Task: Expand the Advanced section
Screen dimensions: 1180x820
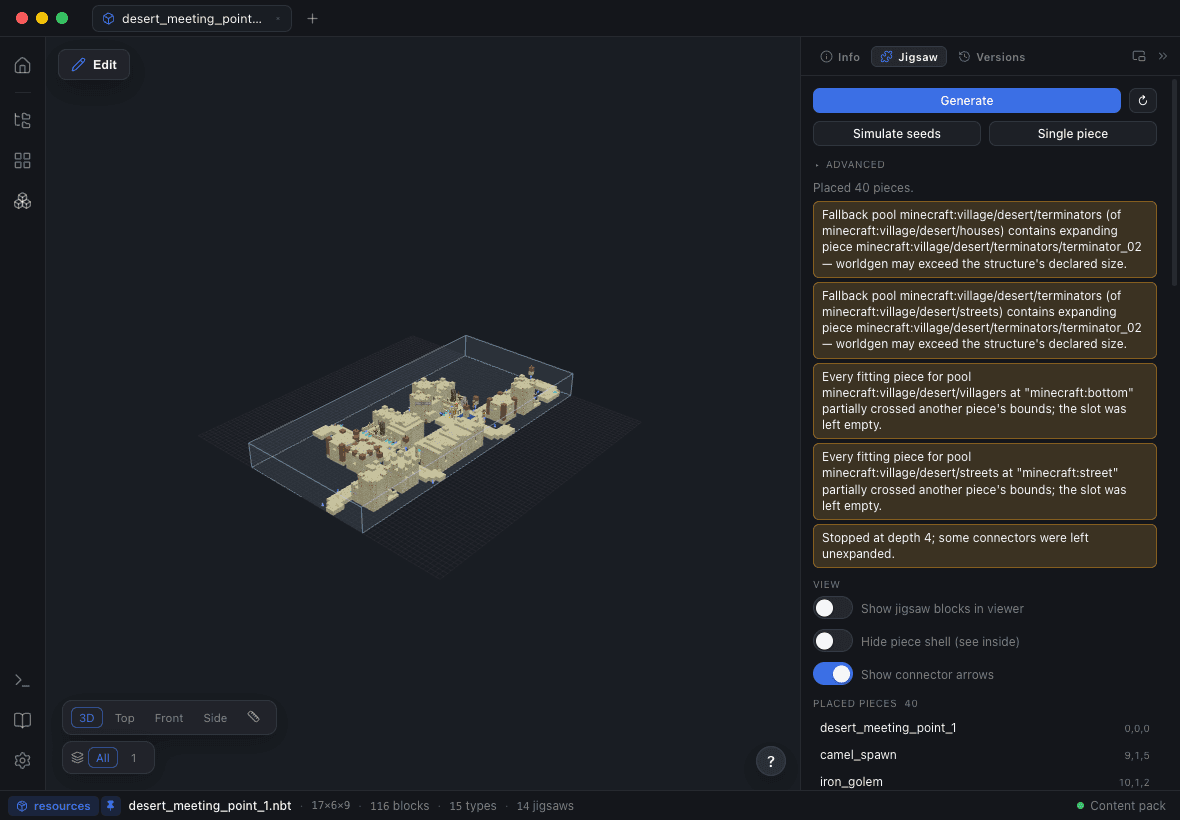Action: click(849, 165)
